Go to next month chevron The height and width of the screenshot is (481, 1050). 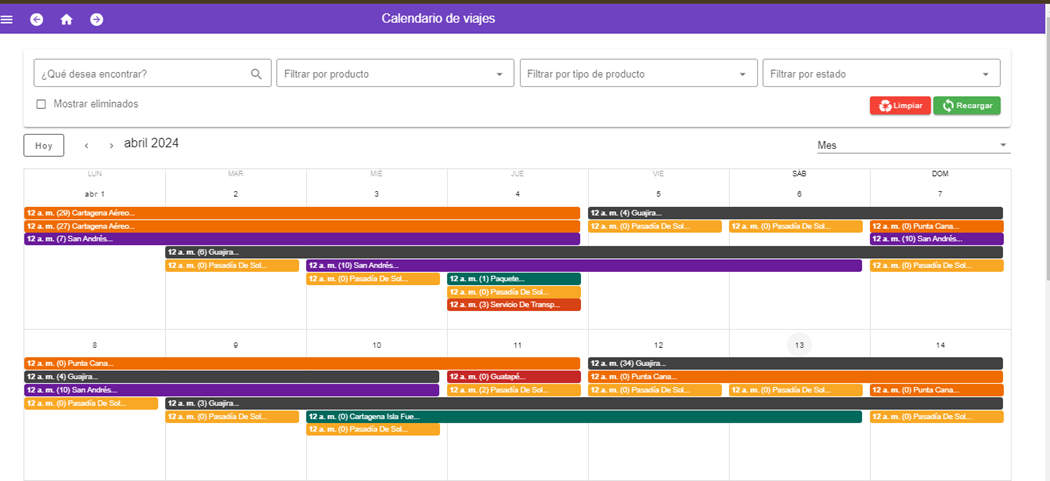point(111,146)
